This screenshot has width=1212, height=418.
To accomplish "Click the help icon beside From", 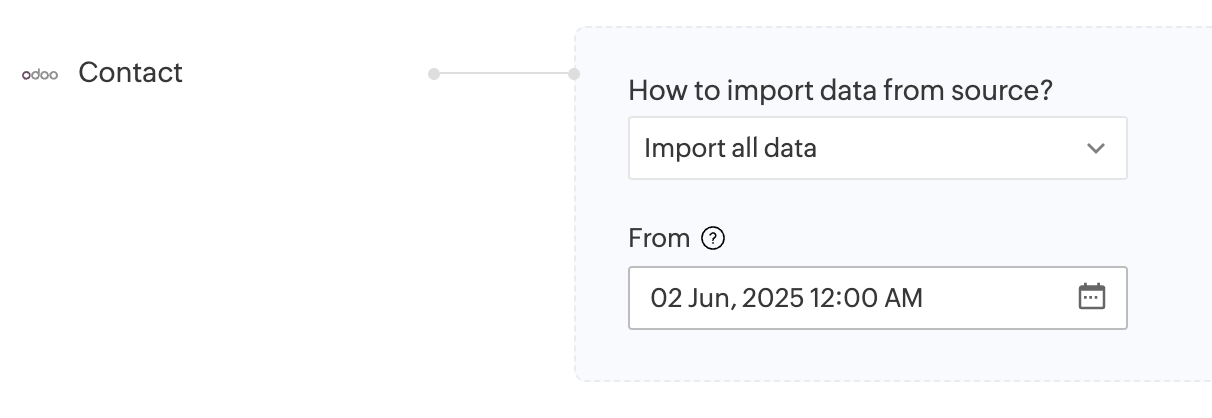I will 713,239.
